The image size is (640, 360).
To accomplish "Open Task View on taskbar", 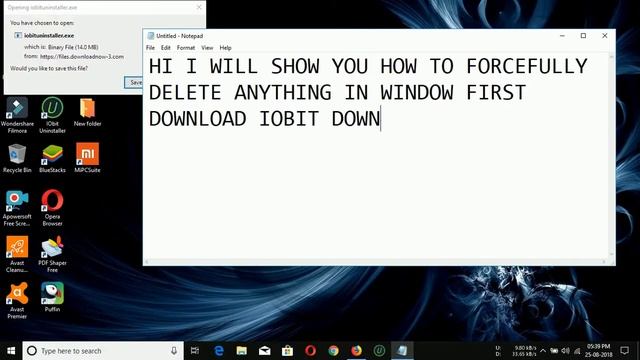I will coord(195,351).
